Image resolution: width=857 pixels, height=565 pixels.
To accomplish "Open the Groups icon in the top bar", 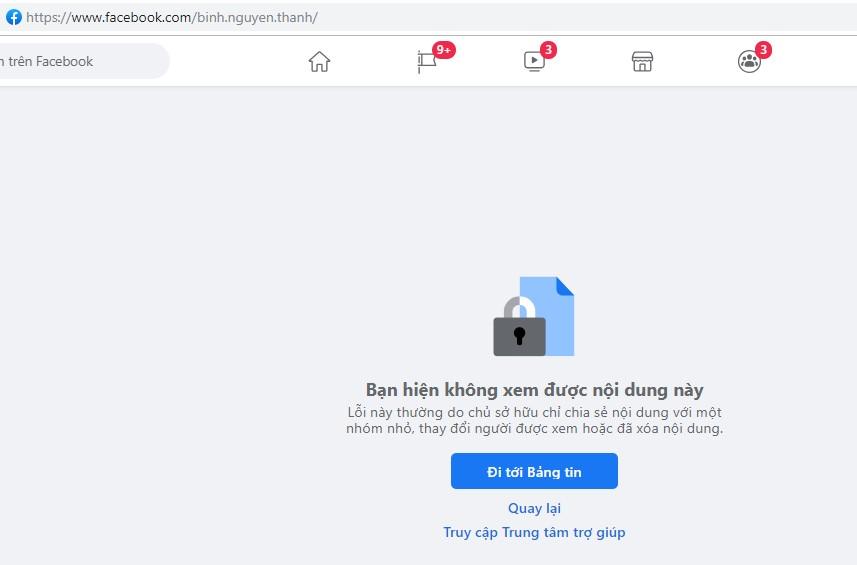I will (x=749, y=61).
